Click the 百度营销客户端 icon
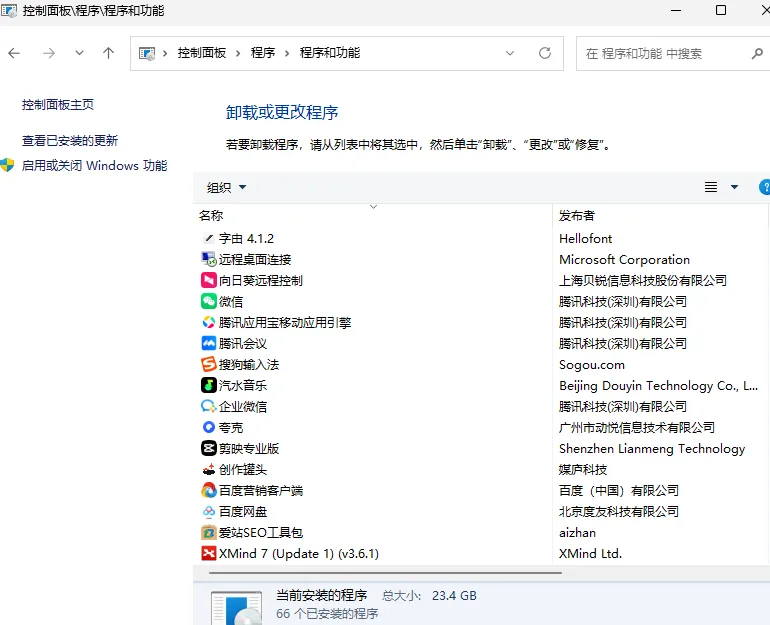 pyautogui.click(x=209, y=490)
